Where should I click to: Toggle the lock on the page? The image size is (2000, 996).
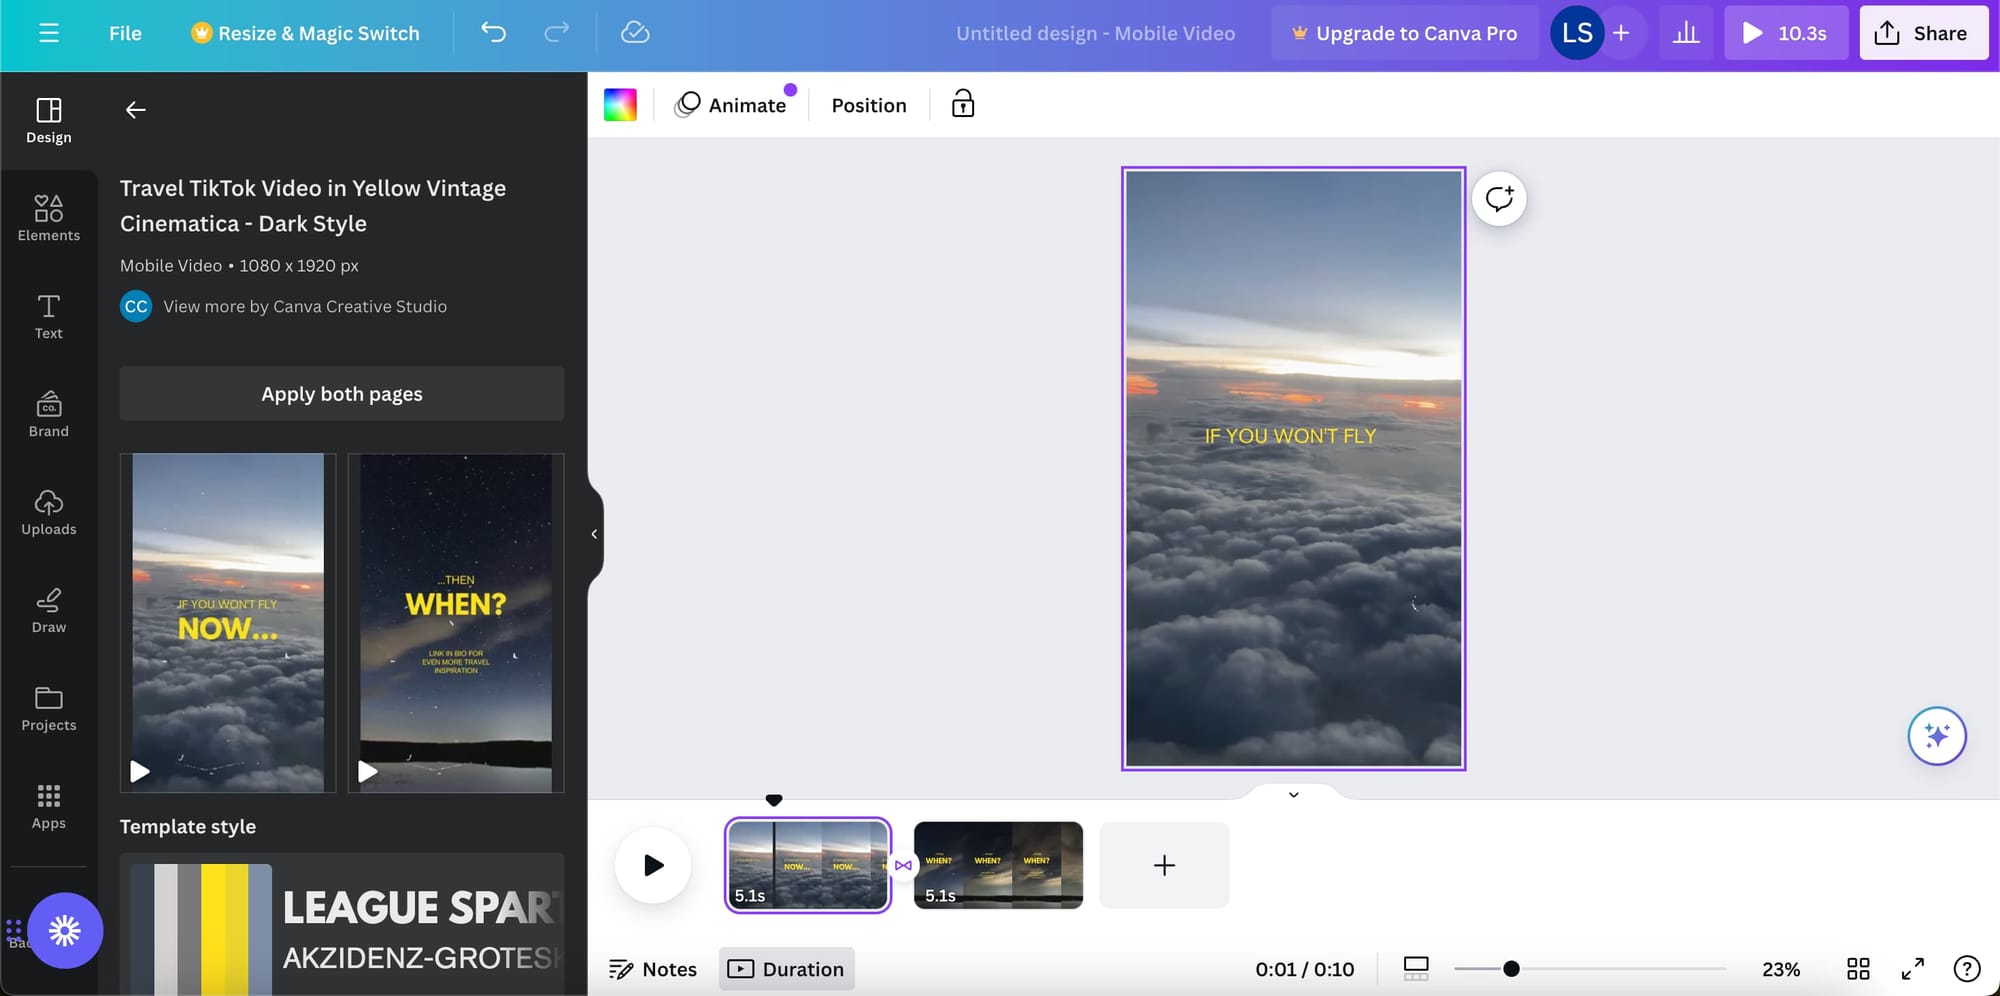[963, 104]
